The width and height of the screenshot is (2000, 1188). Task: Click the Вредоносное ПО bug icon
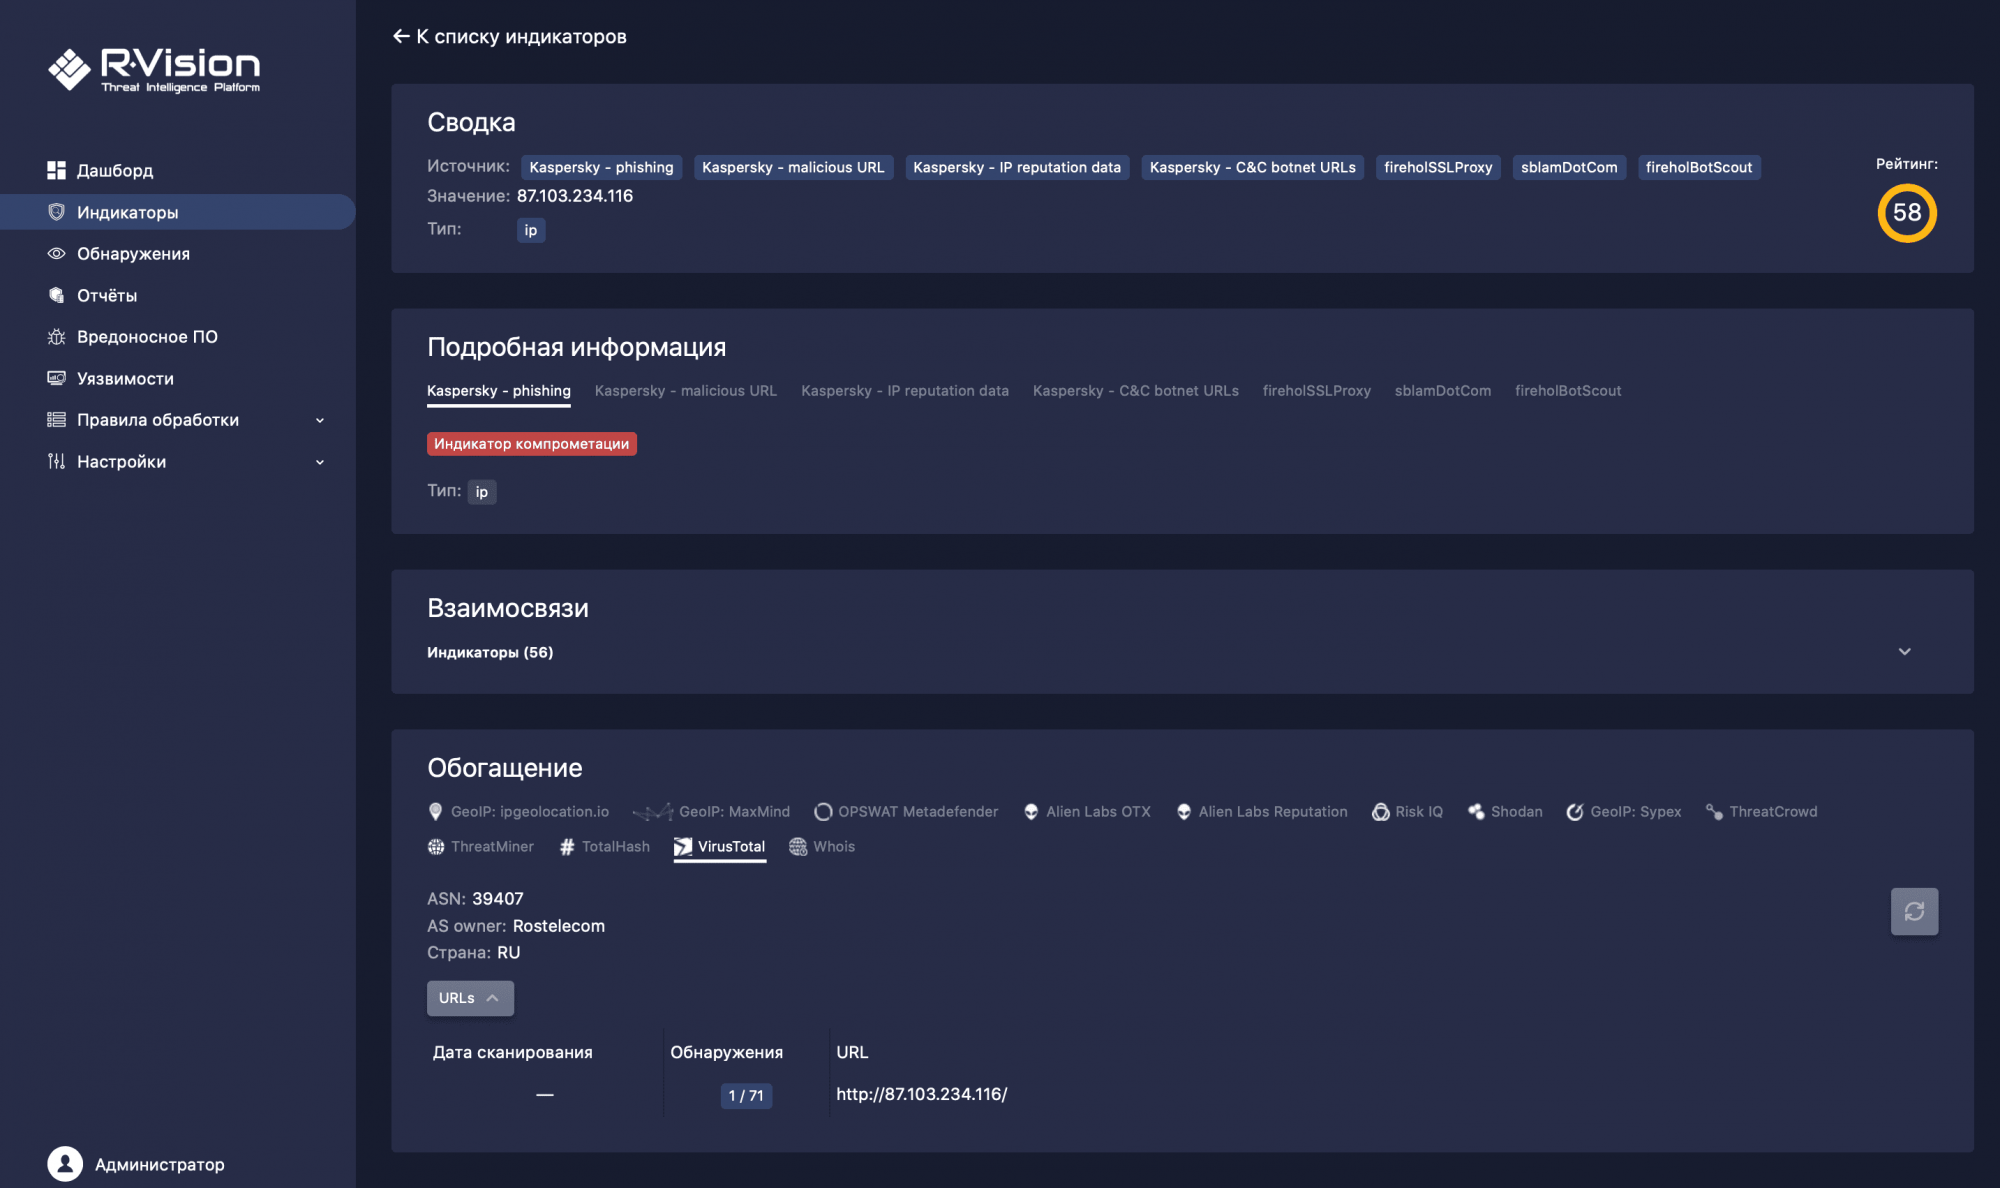(x=56, y=337)
